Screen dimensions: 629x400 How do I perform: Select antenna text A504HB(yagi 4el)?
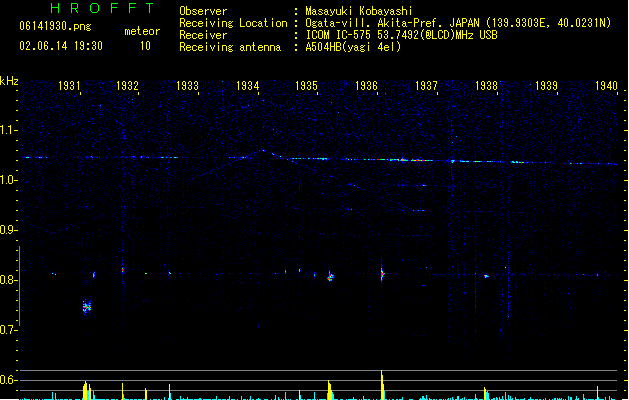(353, 47)
